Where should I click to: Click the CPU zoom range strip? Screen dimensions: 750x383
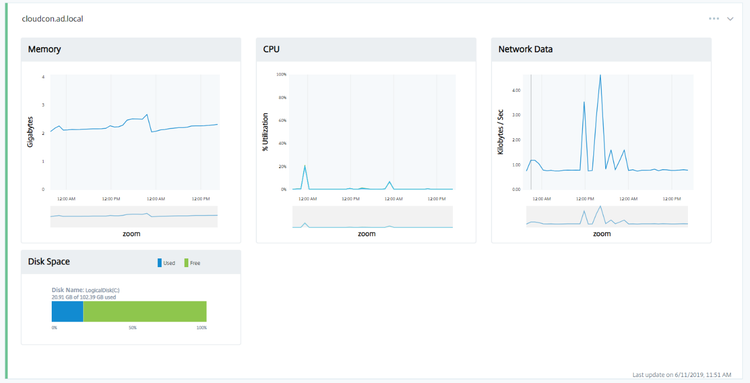click(373, 217)
